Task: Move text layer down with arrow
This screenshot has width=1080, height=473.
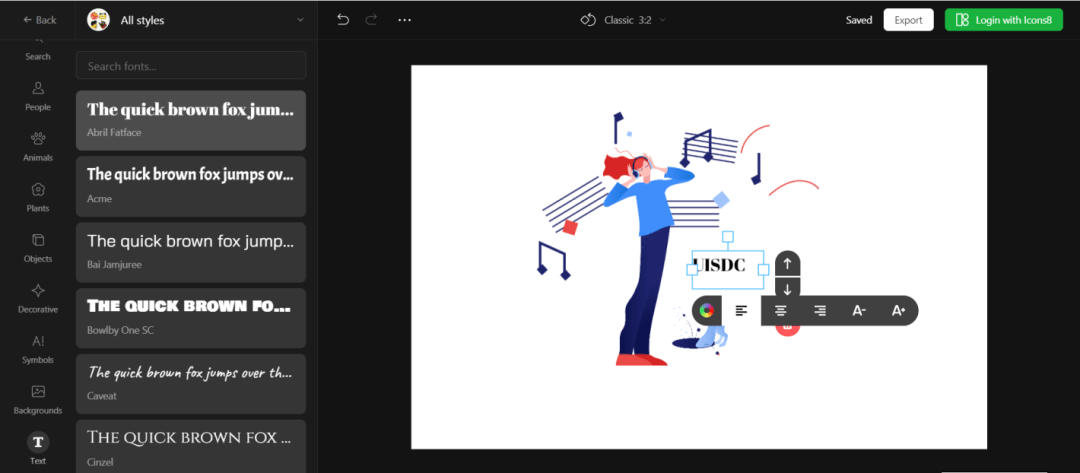Action: click(787, 289)
